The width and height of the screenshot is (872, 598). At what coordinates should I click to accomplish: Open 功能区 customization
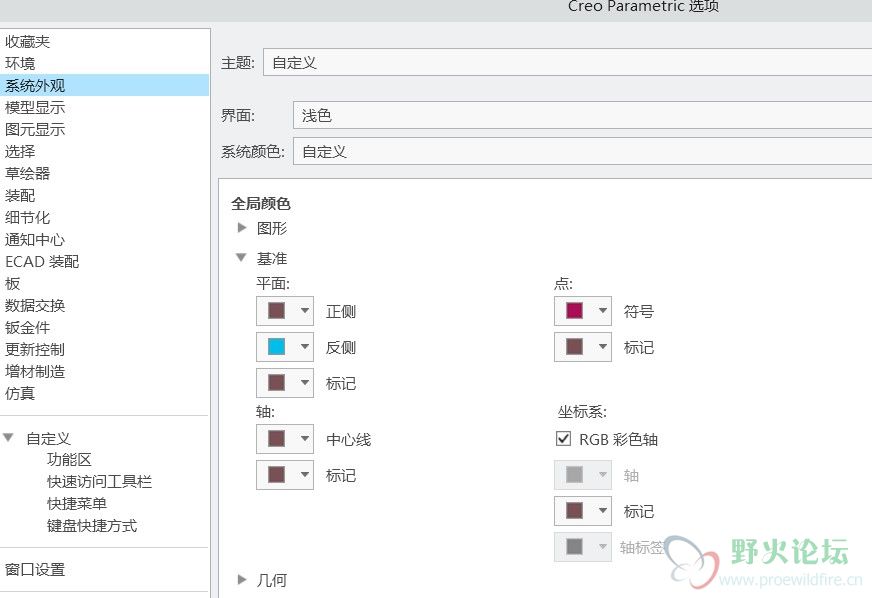coord(70,459)
